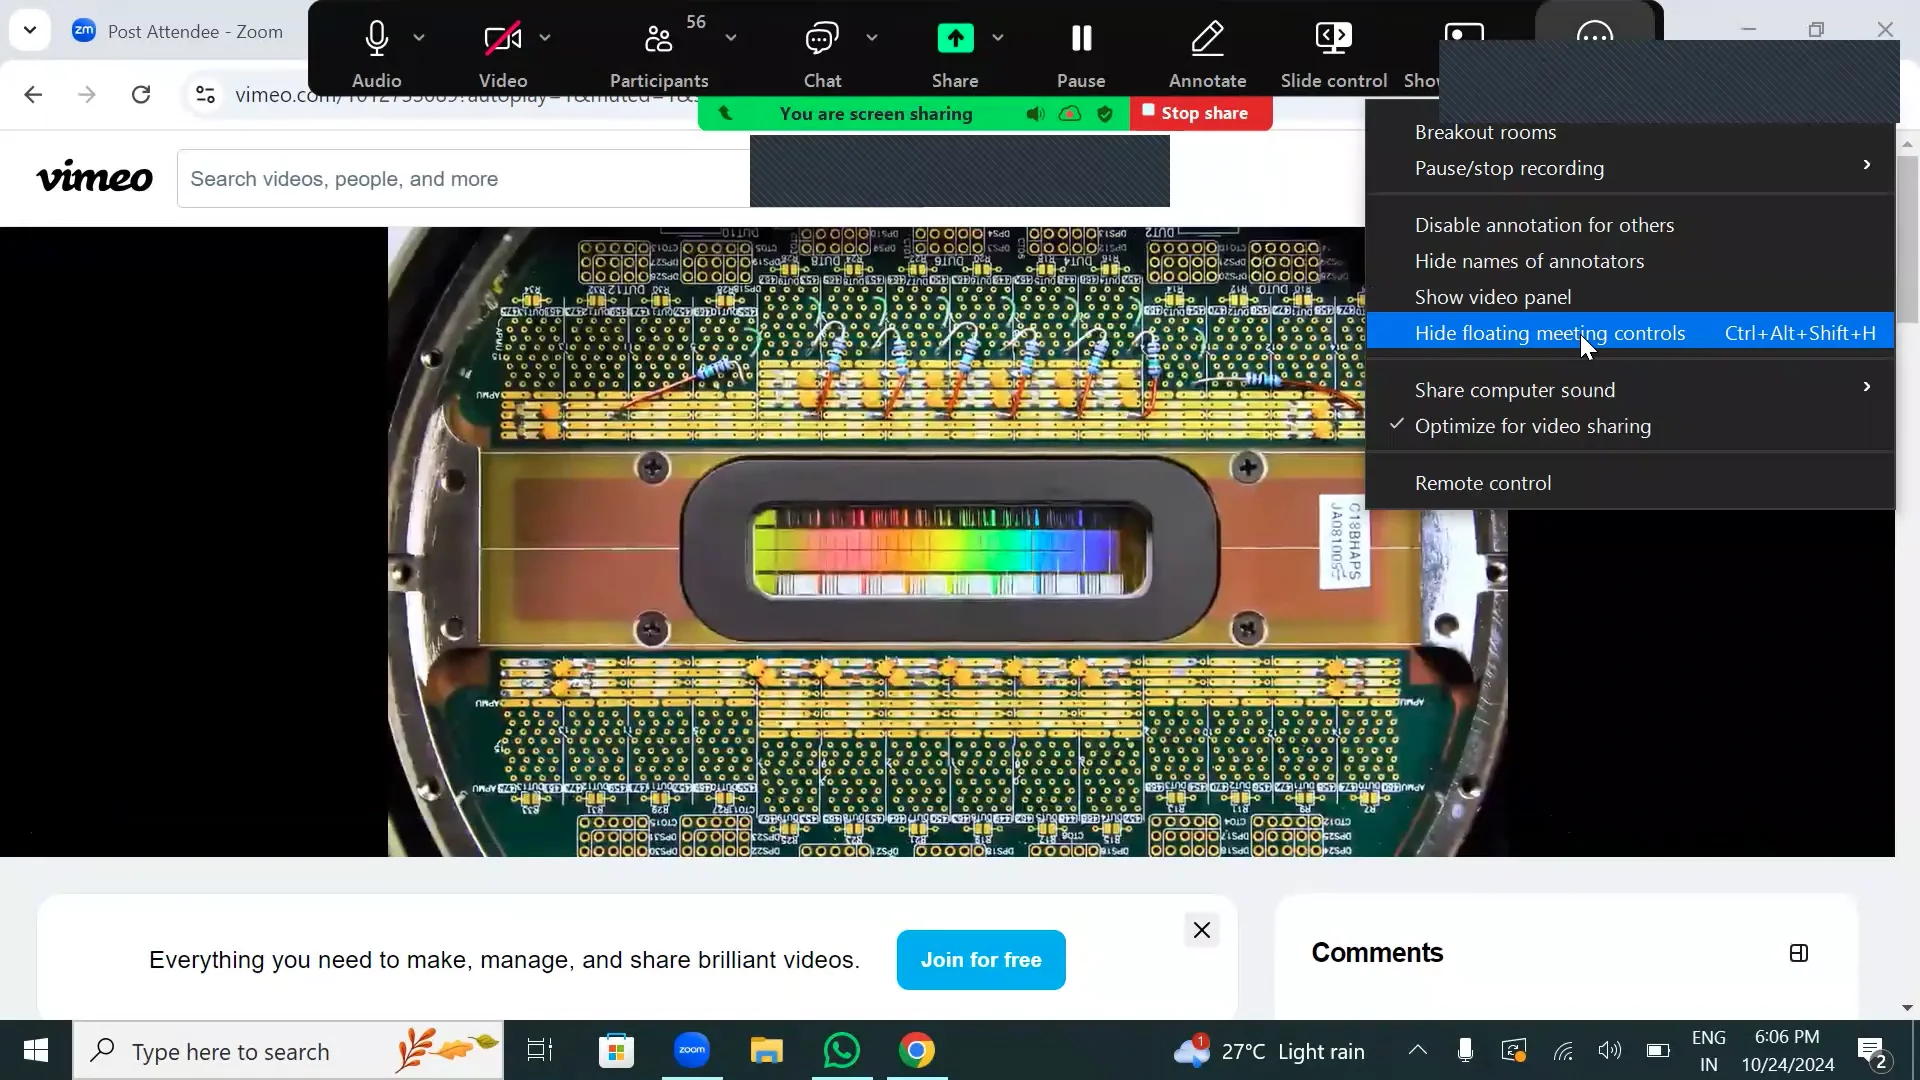Toggle Hide names of annotators
This screenshot has width=1920, height=1080.
point(1529,261)
